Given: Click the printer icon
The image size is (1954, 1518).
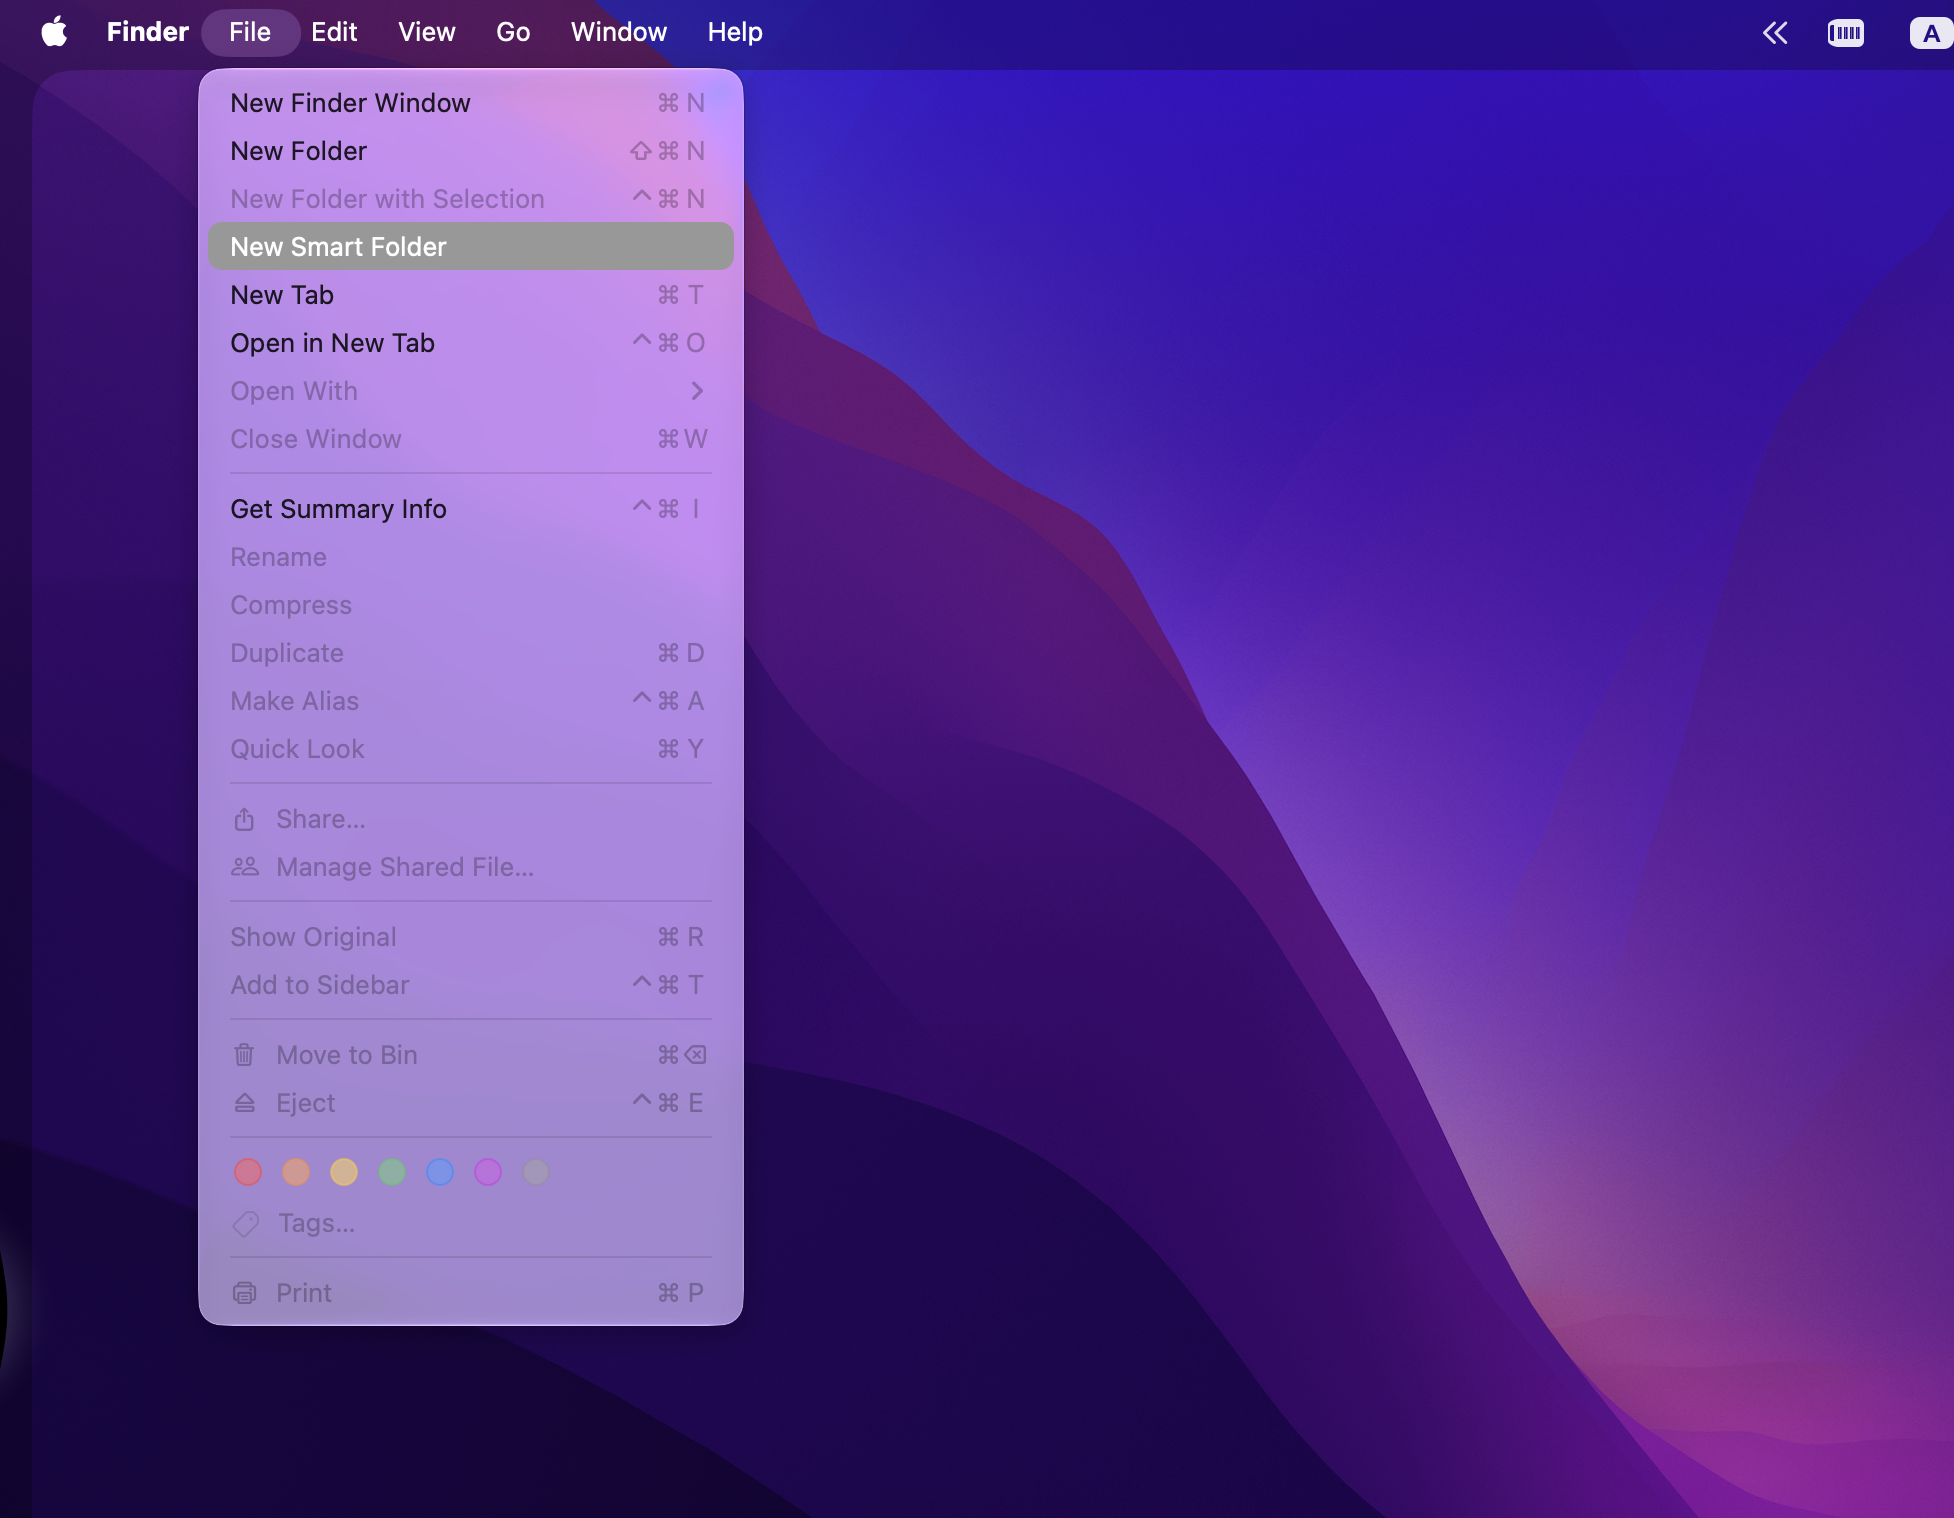Looking at the screenshot, I should pos(244,1293).
